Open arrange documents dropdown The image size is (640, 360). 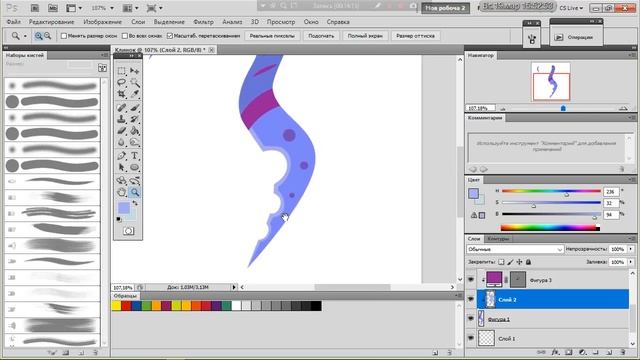[131, 8]
